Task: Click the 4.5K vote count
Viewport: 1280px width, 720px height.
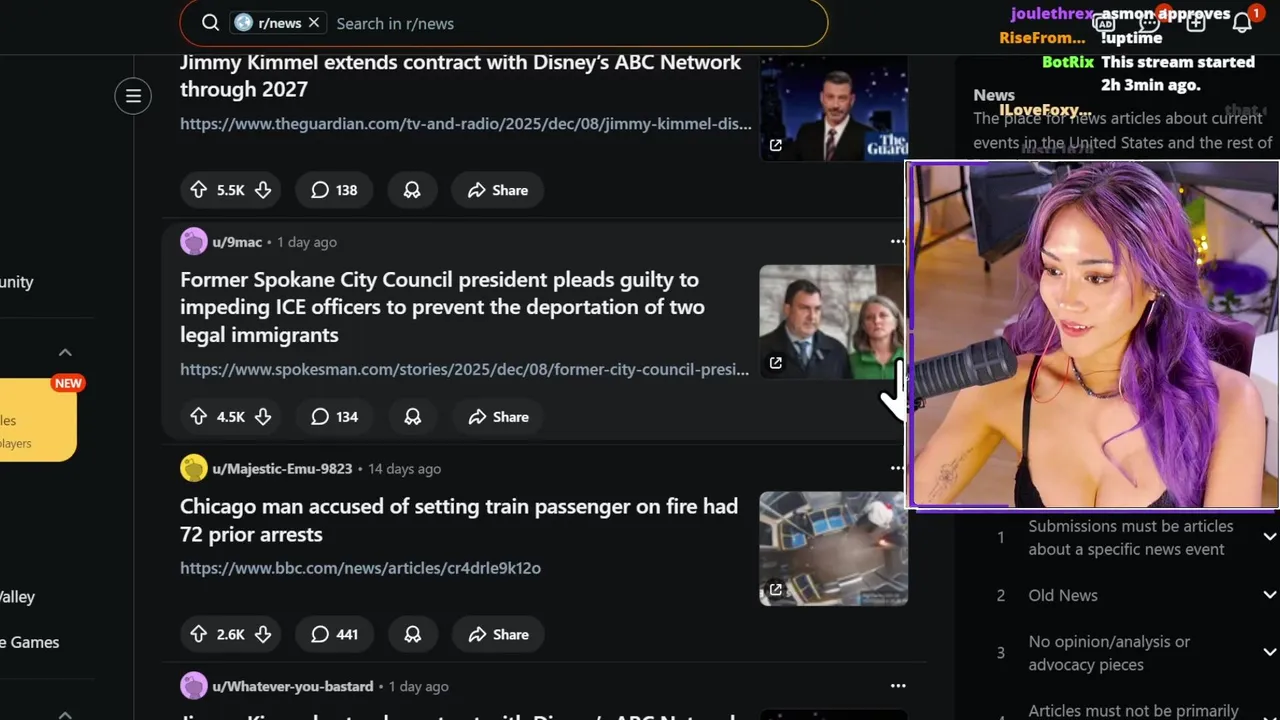Action: point(231,417)
